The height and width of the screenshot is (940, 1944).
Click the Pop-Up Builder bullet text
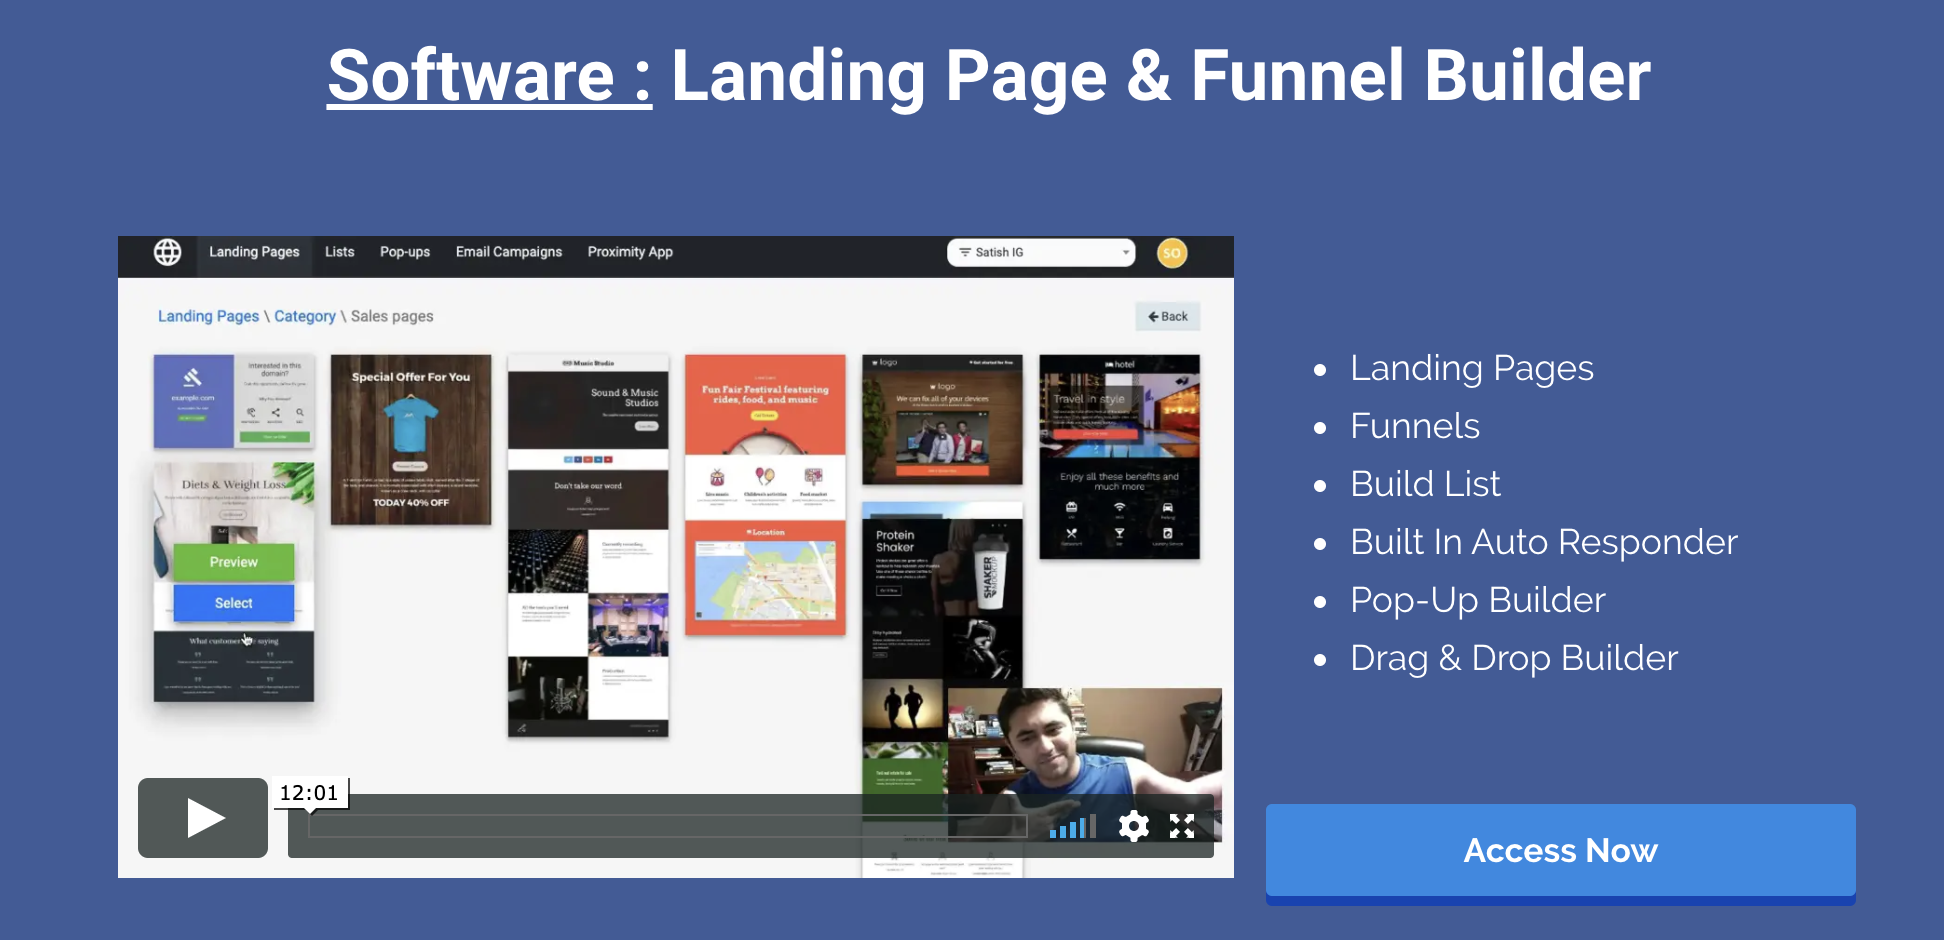[x=1478, y=600]
